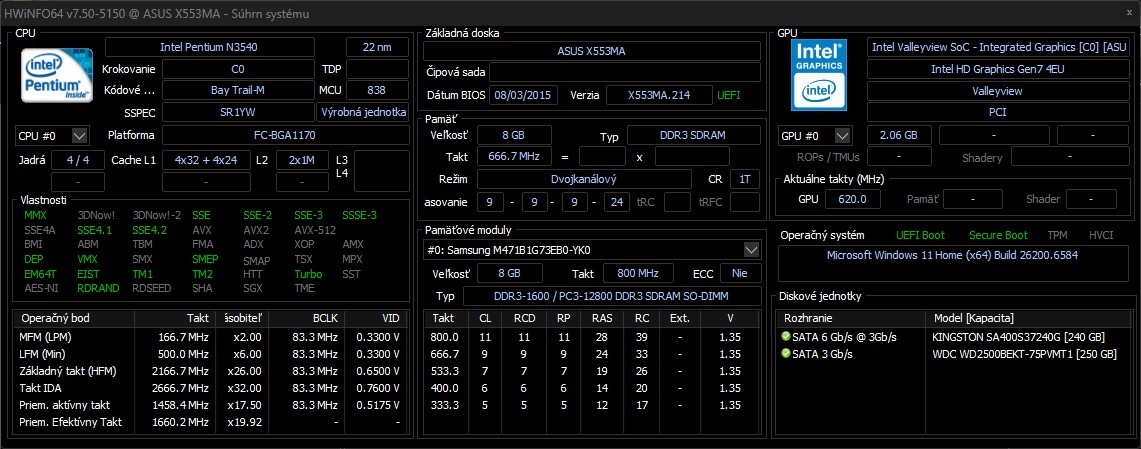The width and height of the screenshot is (1141, 449).
Task: Open the CPU #0 selector dropdown
Action: coord(80,135)
